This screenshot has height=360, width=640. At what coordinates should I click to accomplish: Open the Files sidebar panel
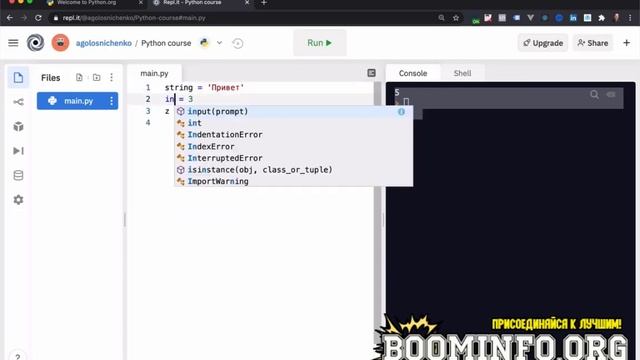coord(18,78)
